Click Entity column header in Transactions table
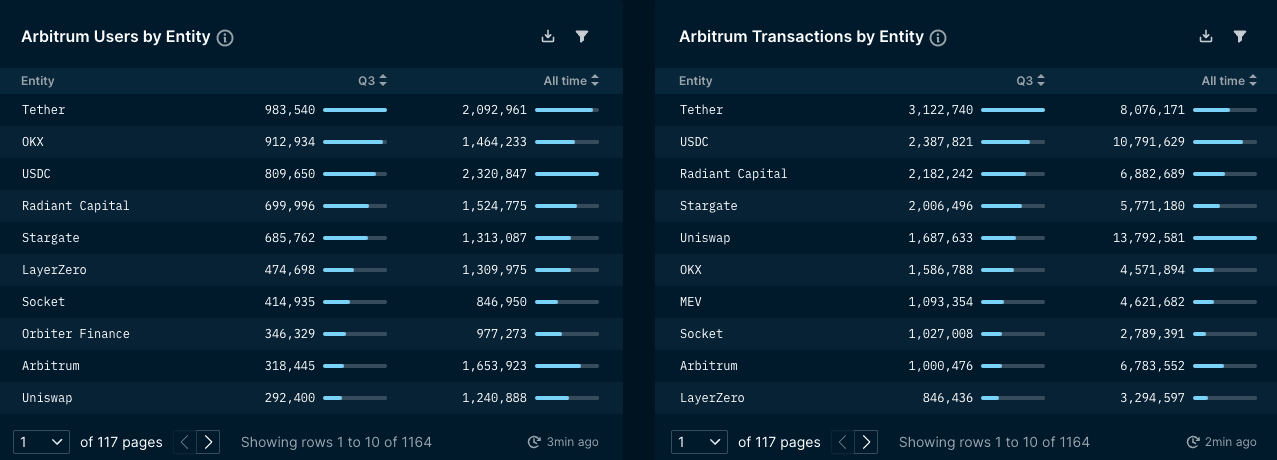Image resolution: width=1277 pixels, height=460 pixels. (x=696, y=81)
